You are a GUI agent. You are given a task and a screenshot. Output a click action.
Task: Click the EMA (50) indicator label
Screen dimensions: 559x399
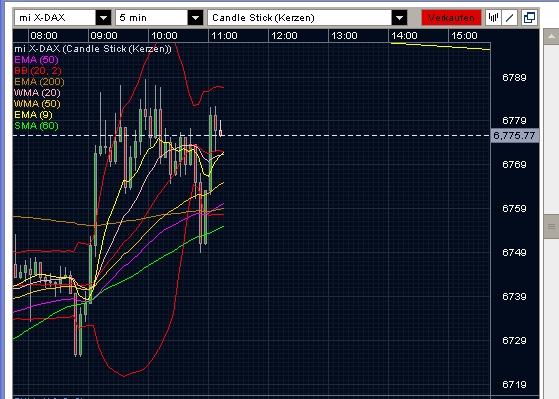point(36,60)
